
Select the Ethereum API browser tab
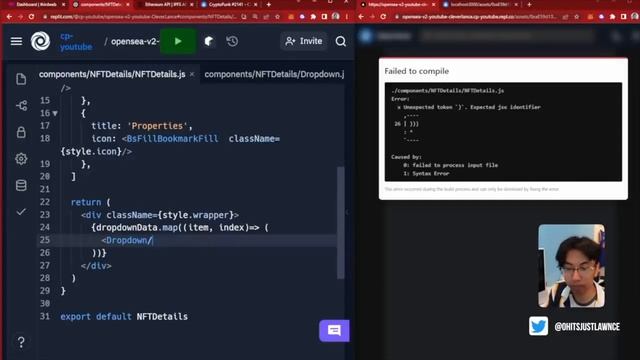coord(164,4)
